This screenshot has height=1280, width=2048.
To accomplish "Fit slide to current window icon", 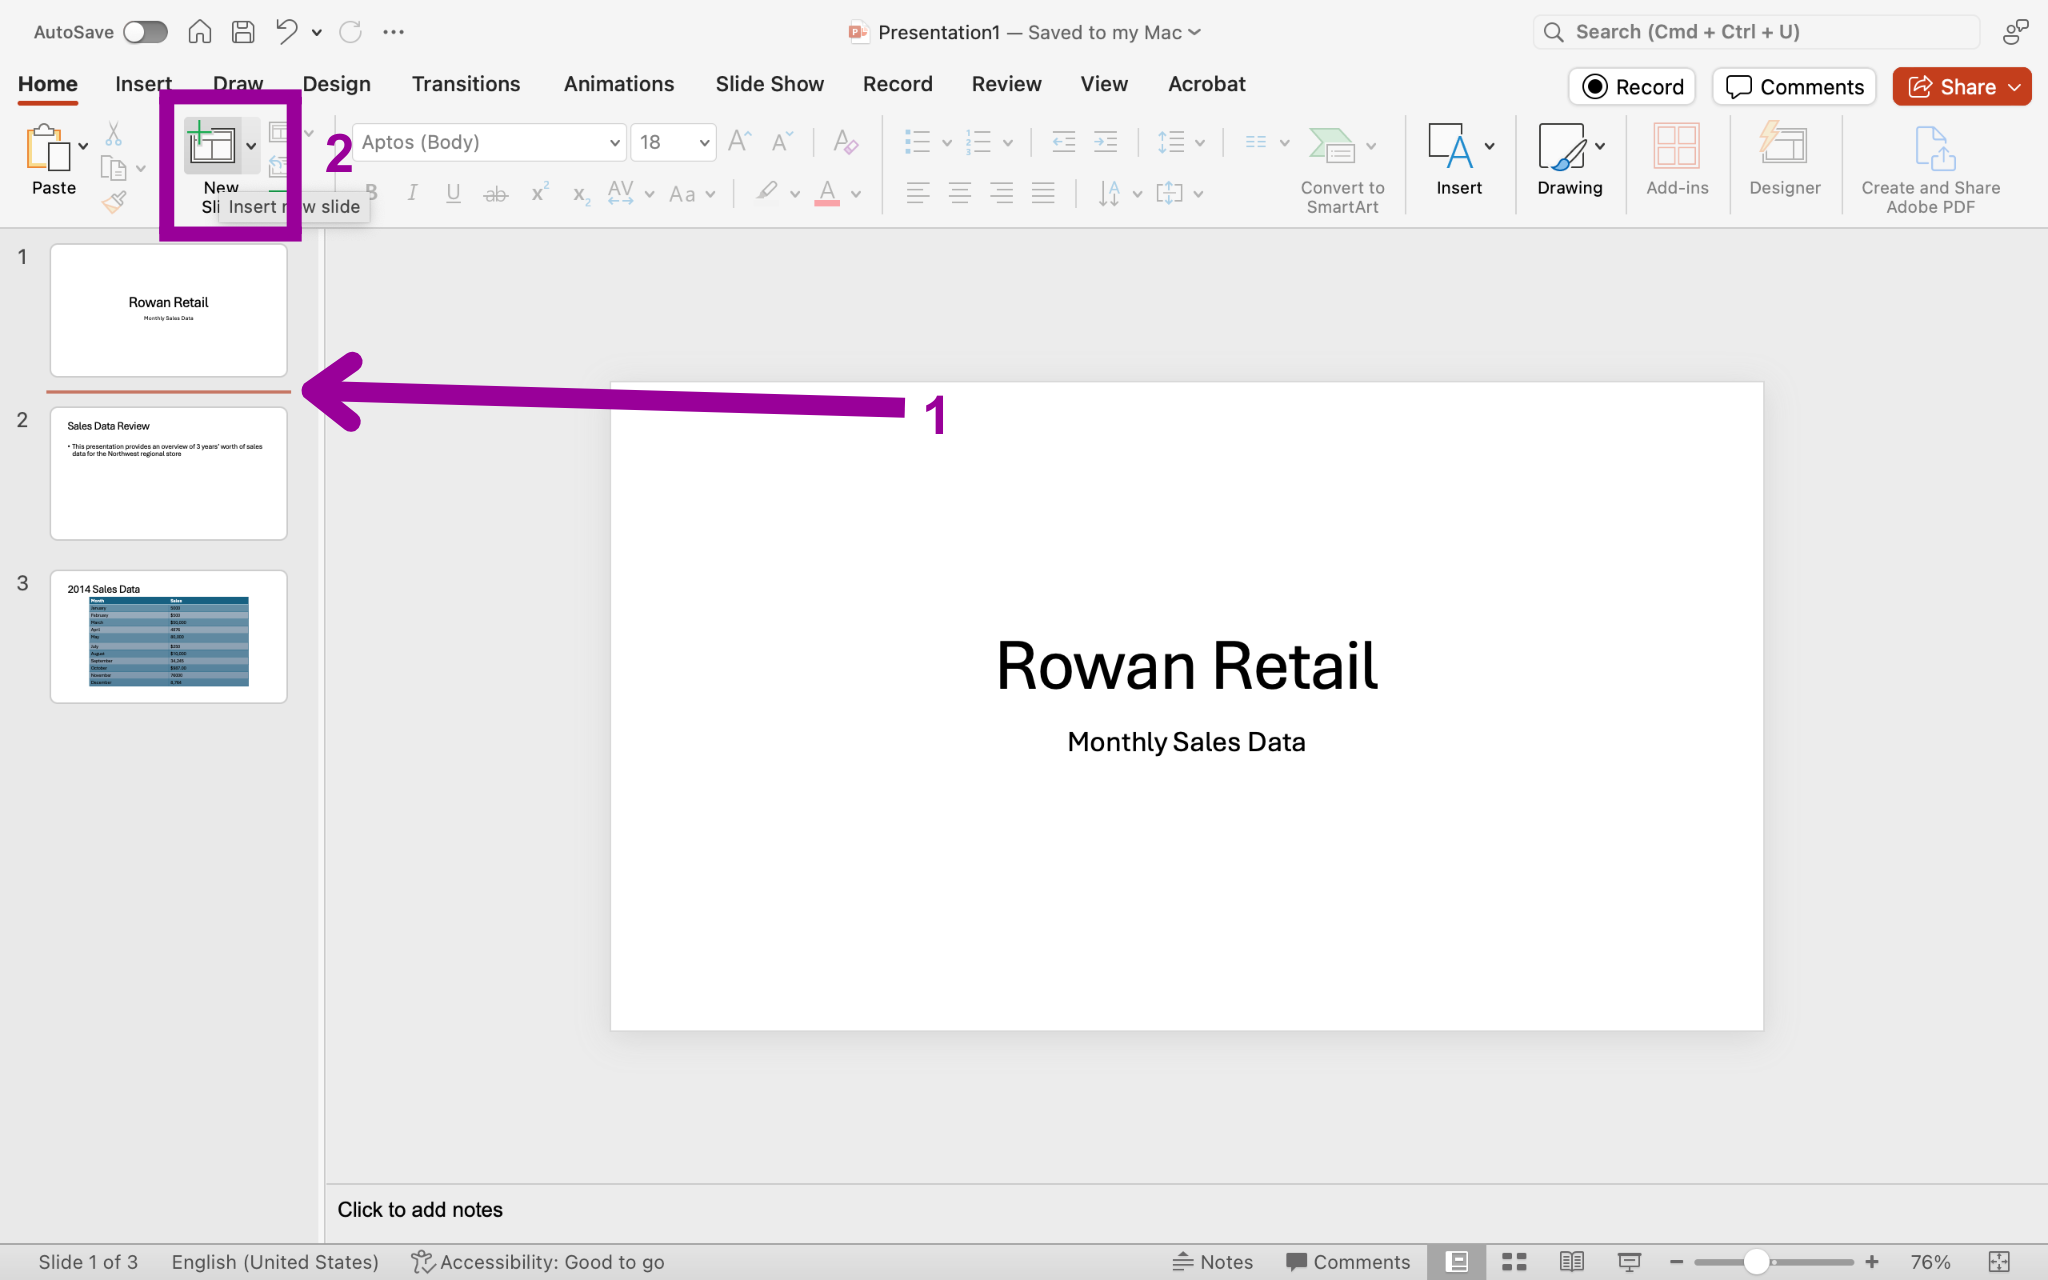I will [1999, 1262].
